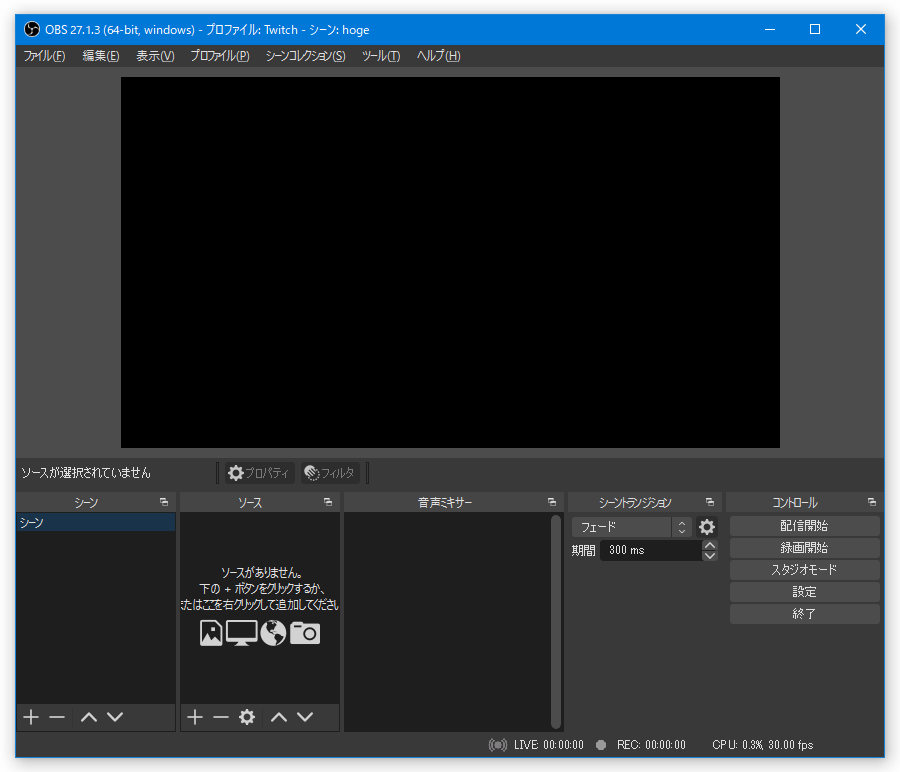Click the camera capture device icon
Image resolution: width=900 pixels, height=772 pixels.
[305, 633]
